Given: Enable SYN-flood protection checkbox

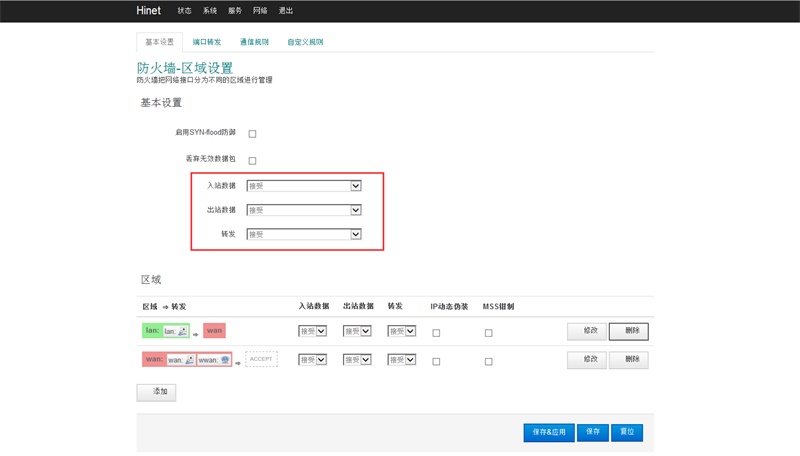Looking at the screenshot, I should coord(252,133).
